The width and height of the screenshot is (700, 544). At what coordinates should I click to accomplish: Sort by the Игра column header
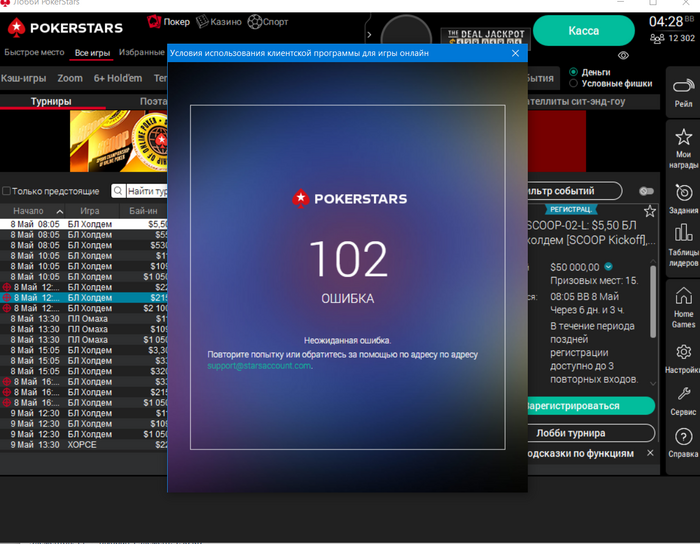[90, 211]
